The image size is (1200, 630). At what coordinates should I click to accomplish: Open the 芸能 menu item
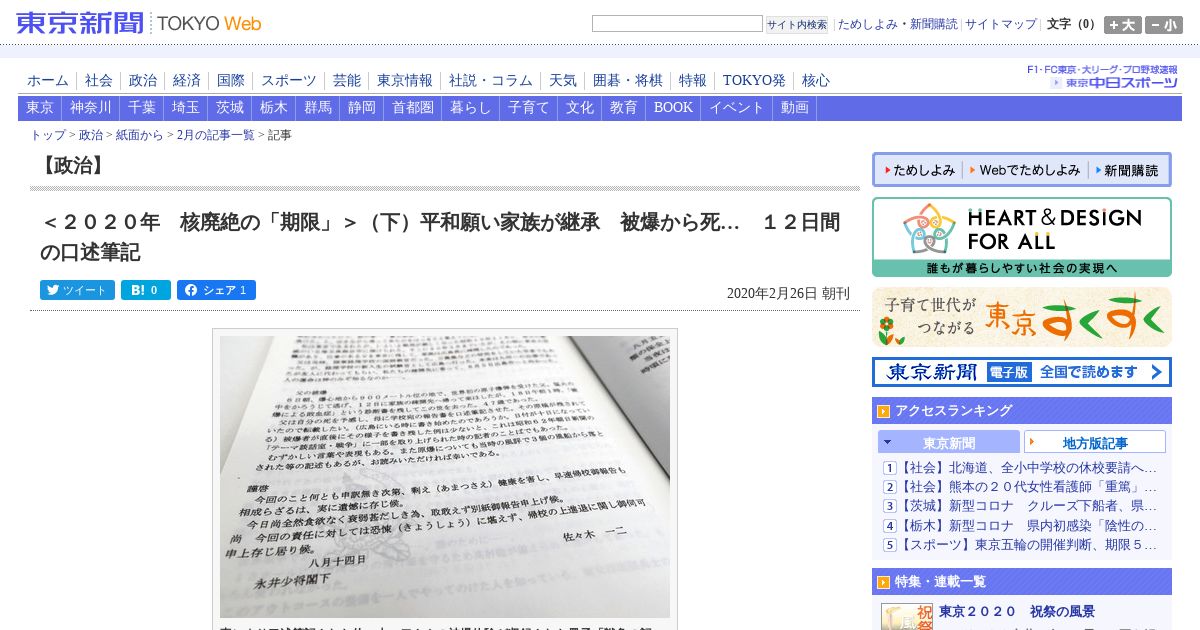pyautogui.click(x=347, y=81)
